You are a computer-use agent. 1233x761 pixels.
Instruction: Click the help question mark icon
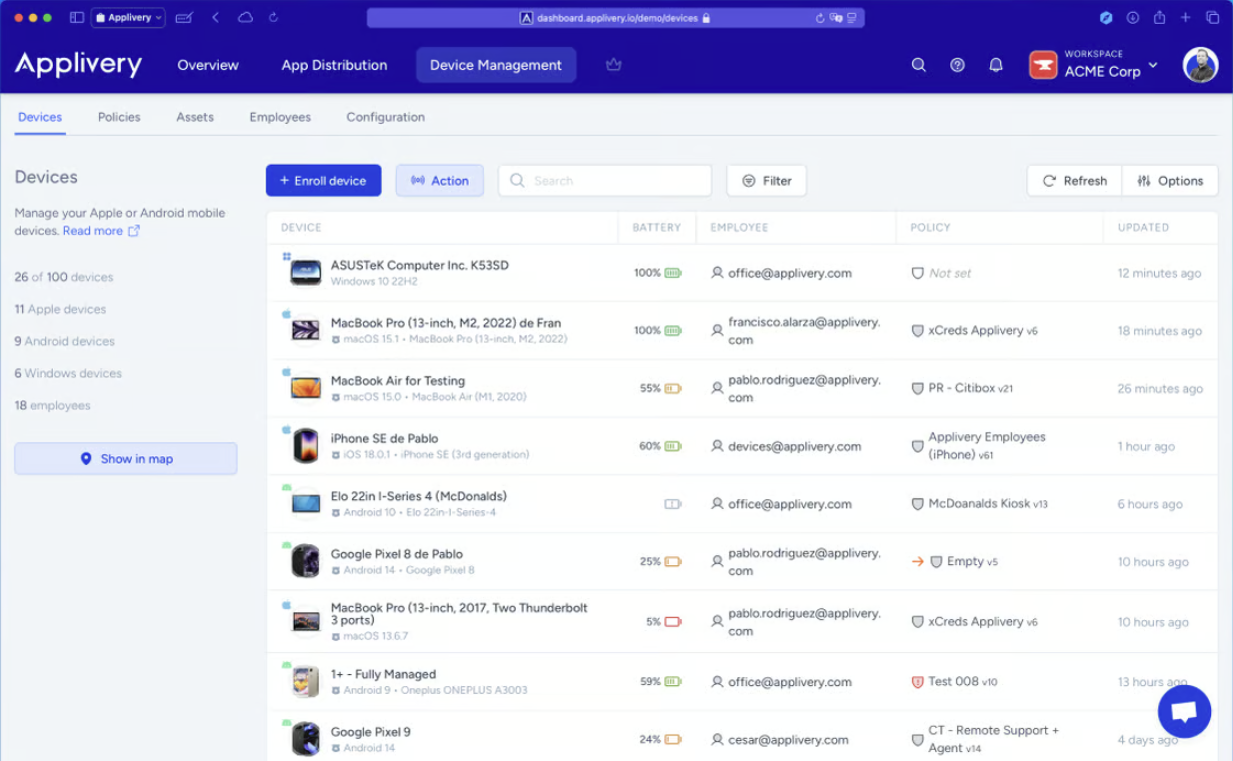(957, 65)
